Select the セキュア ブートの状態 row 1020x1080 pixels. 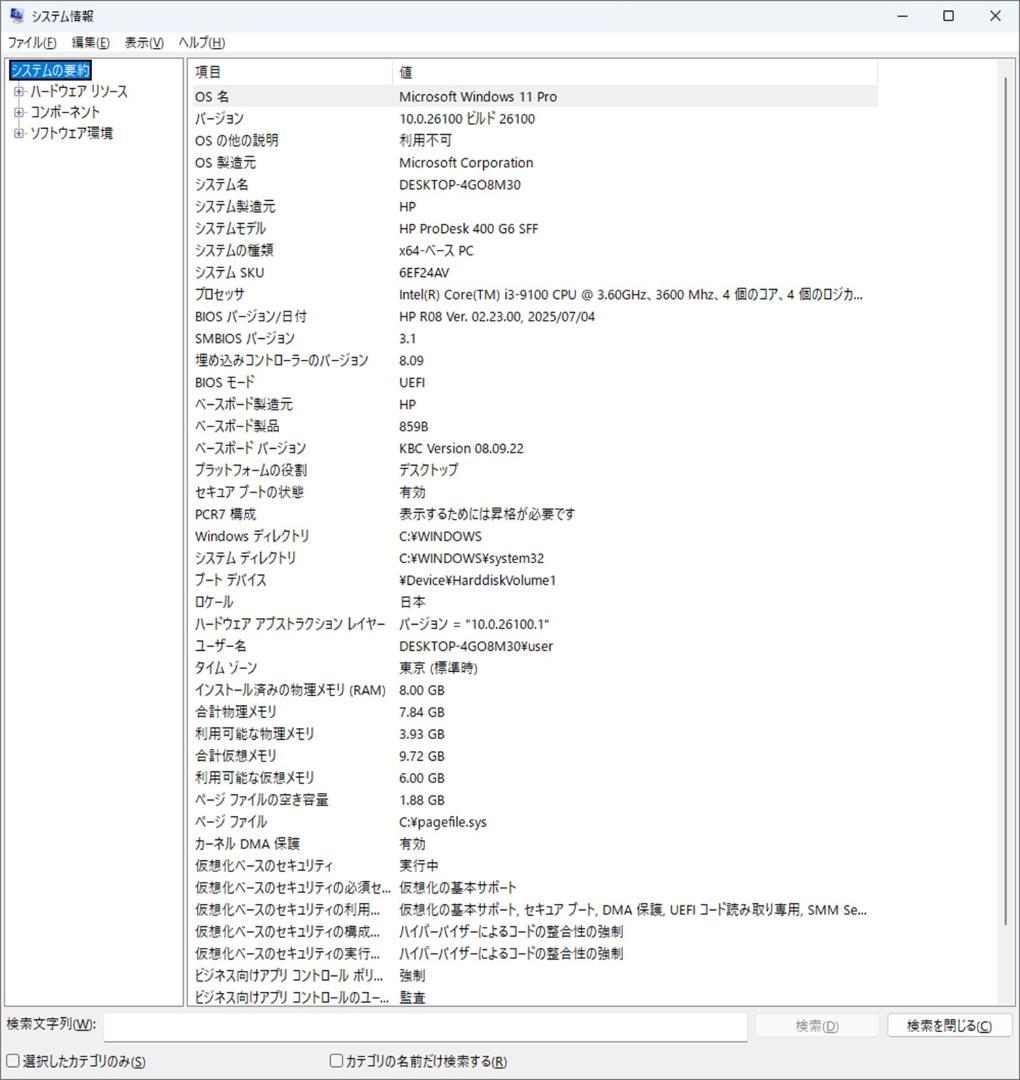(x=400, y=492)
